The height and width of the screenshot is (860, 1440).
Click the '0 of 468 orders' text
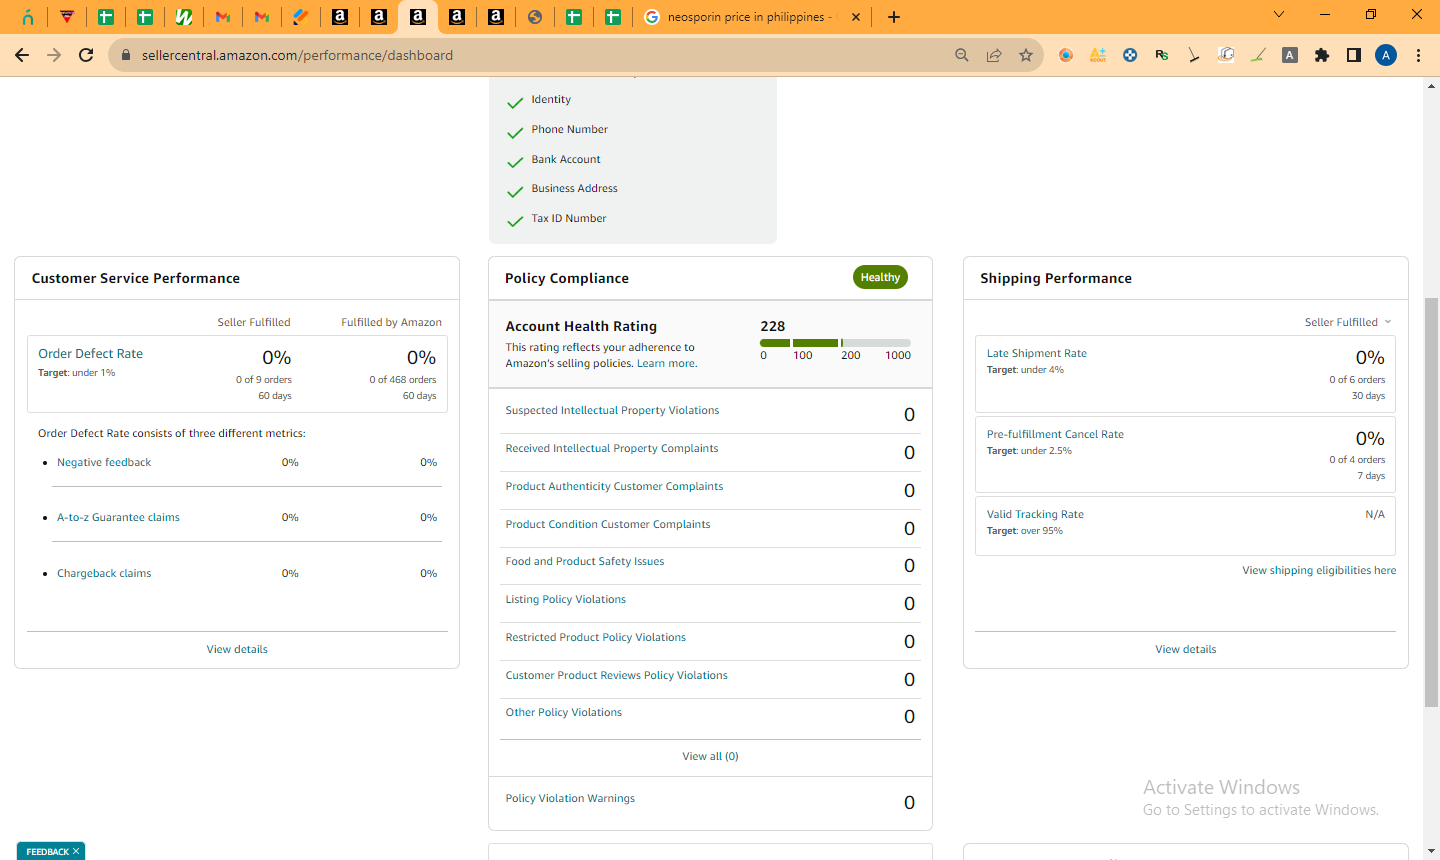pyautogui.click(x=403, y=379)
